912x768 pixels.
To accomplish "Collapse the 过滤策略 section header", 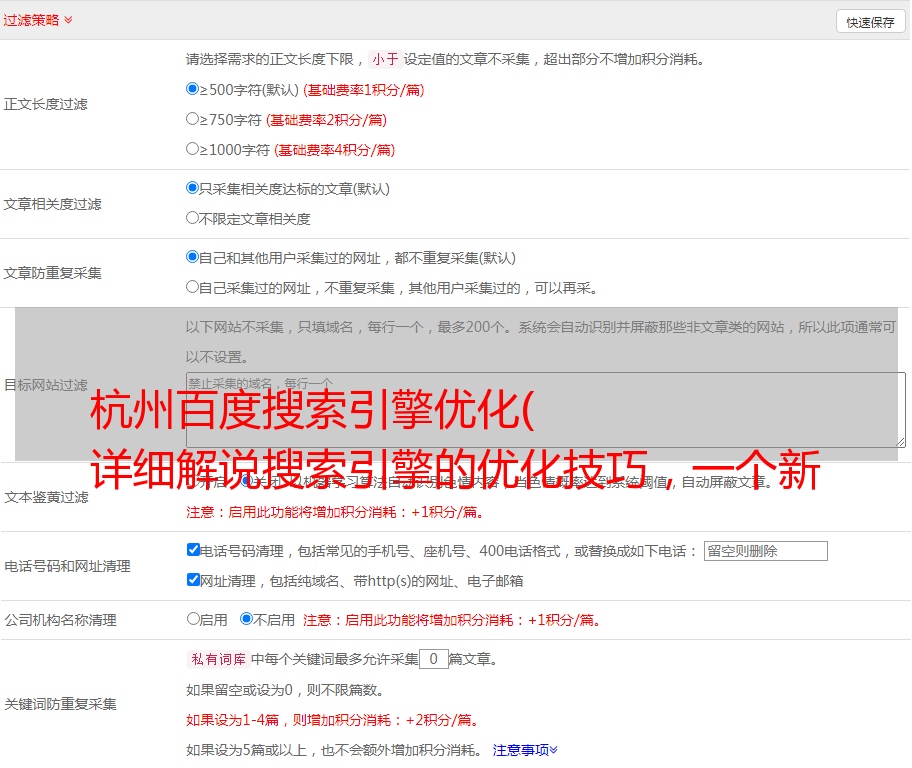I will coord(38,20).
